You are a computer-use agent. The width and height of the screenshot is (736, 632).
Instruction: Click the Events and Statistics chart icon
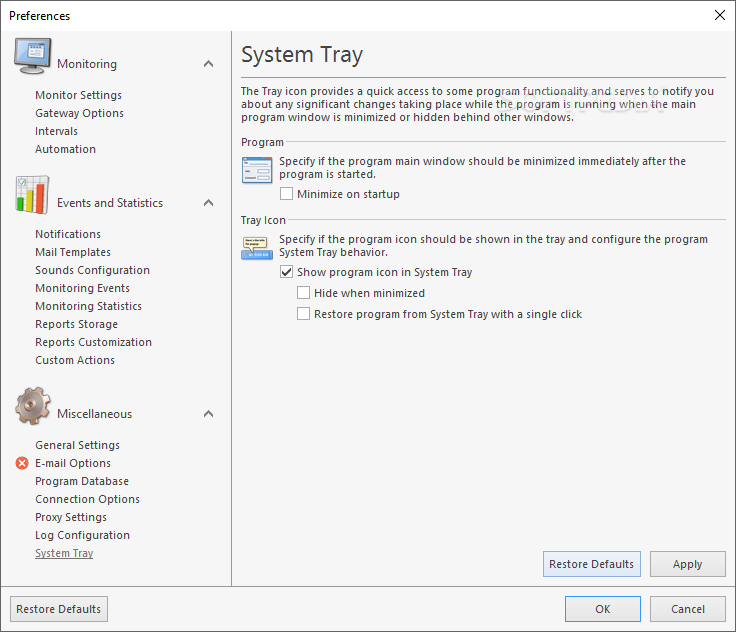(x=32, y=195)
